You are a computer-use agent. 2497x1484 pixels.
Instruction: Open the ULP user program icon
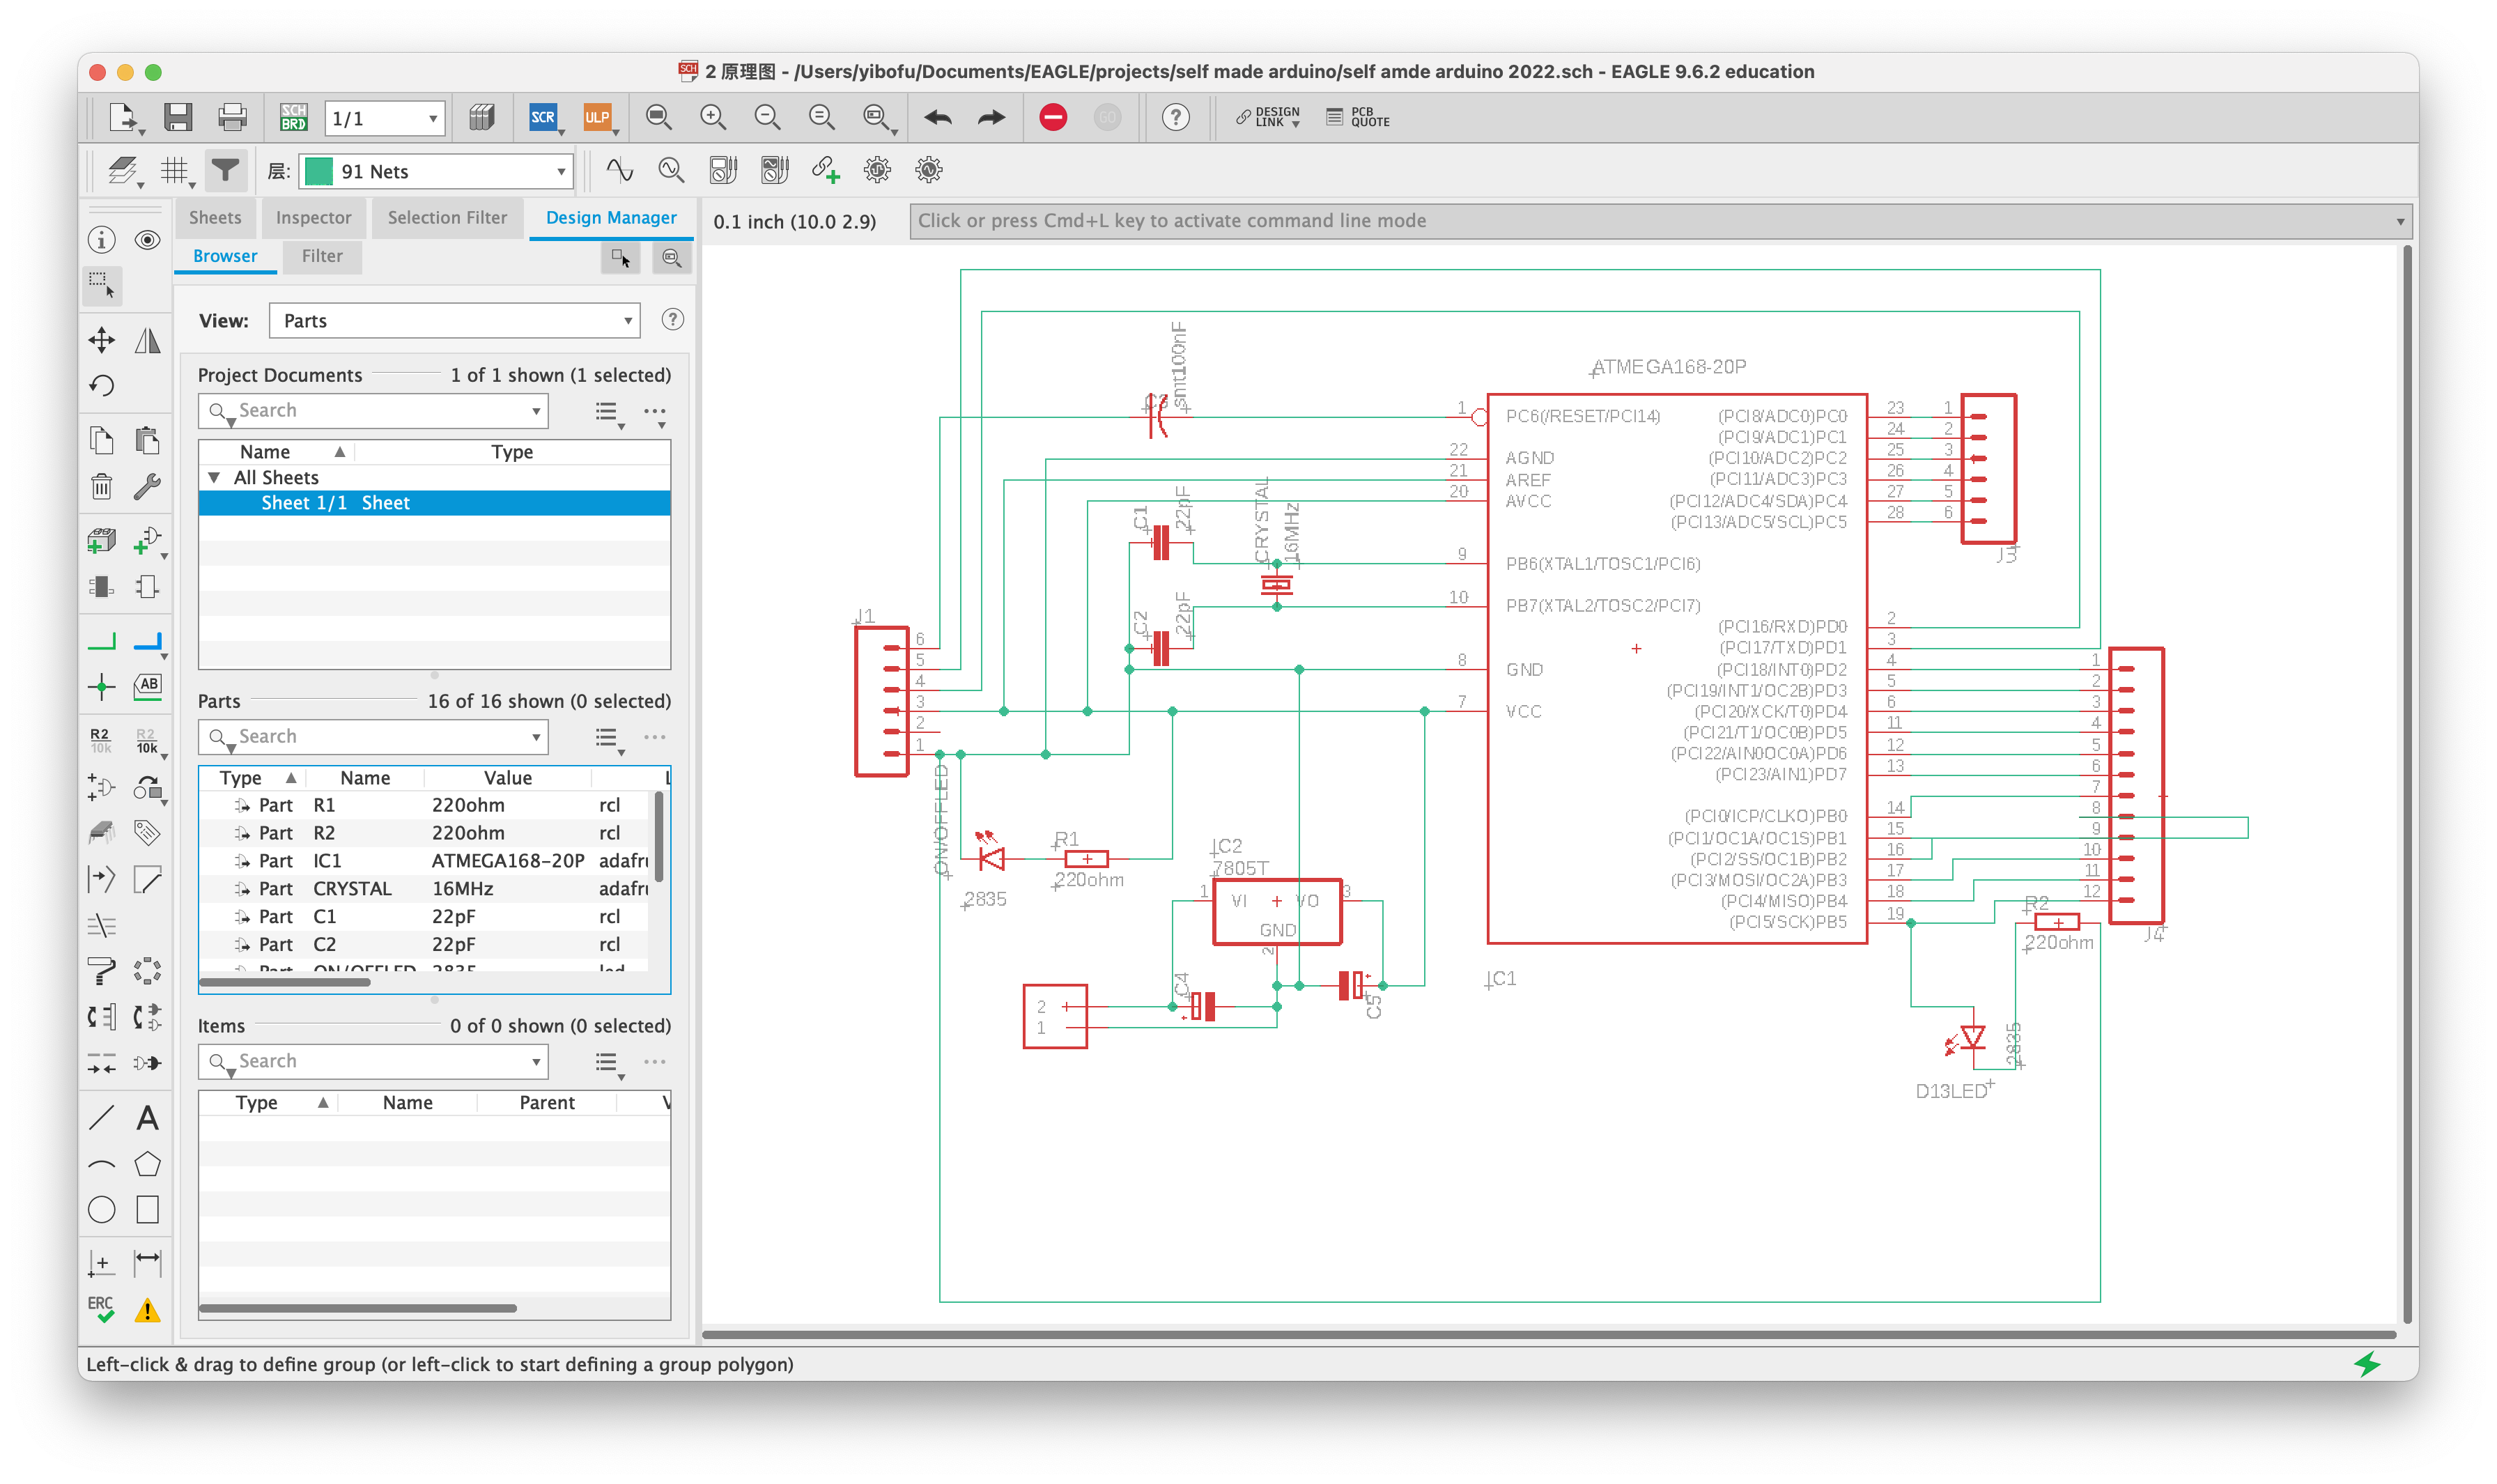coord(596,118)
